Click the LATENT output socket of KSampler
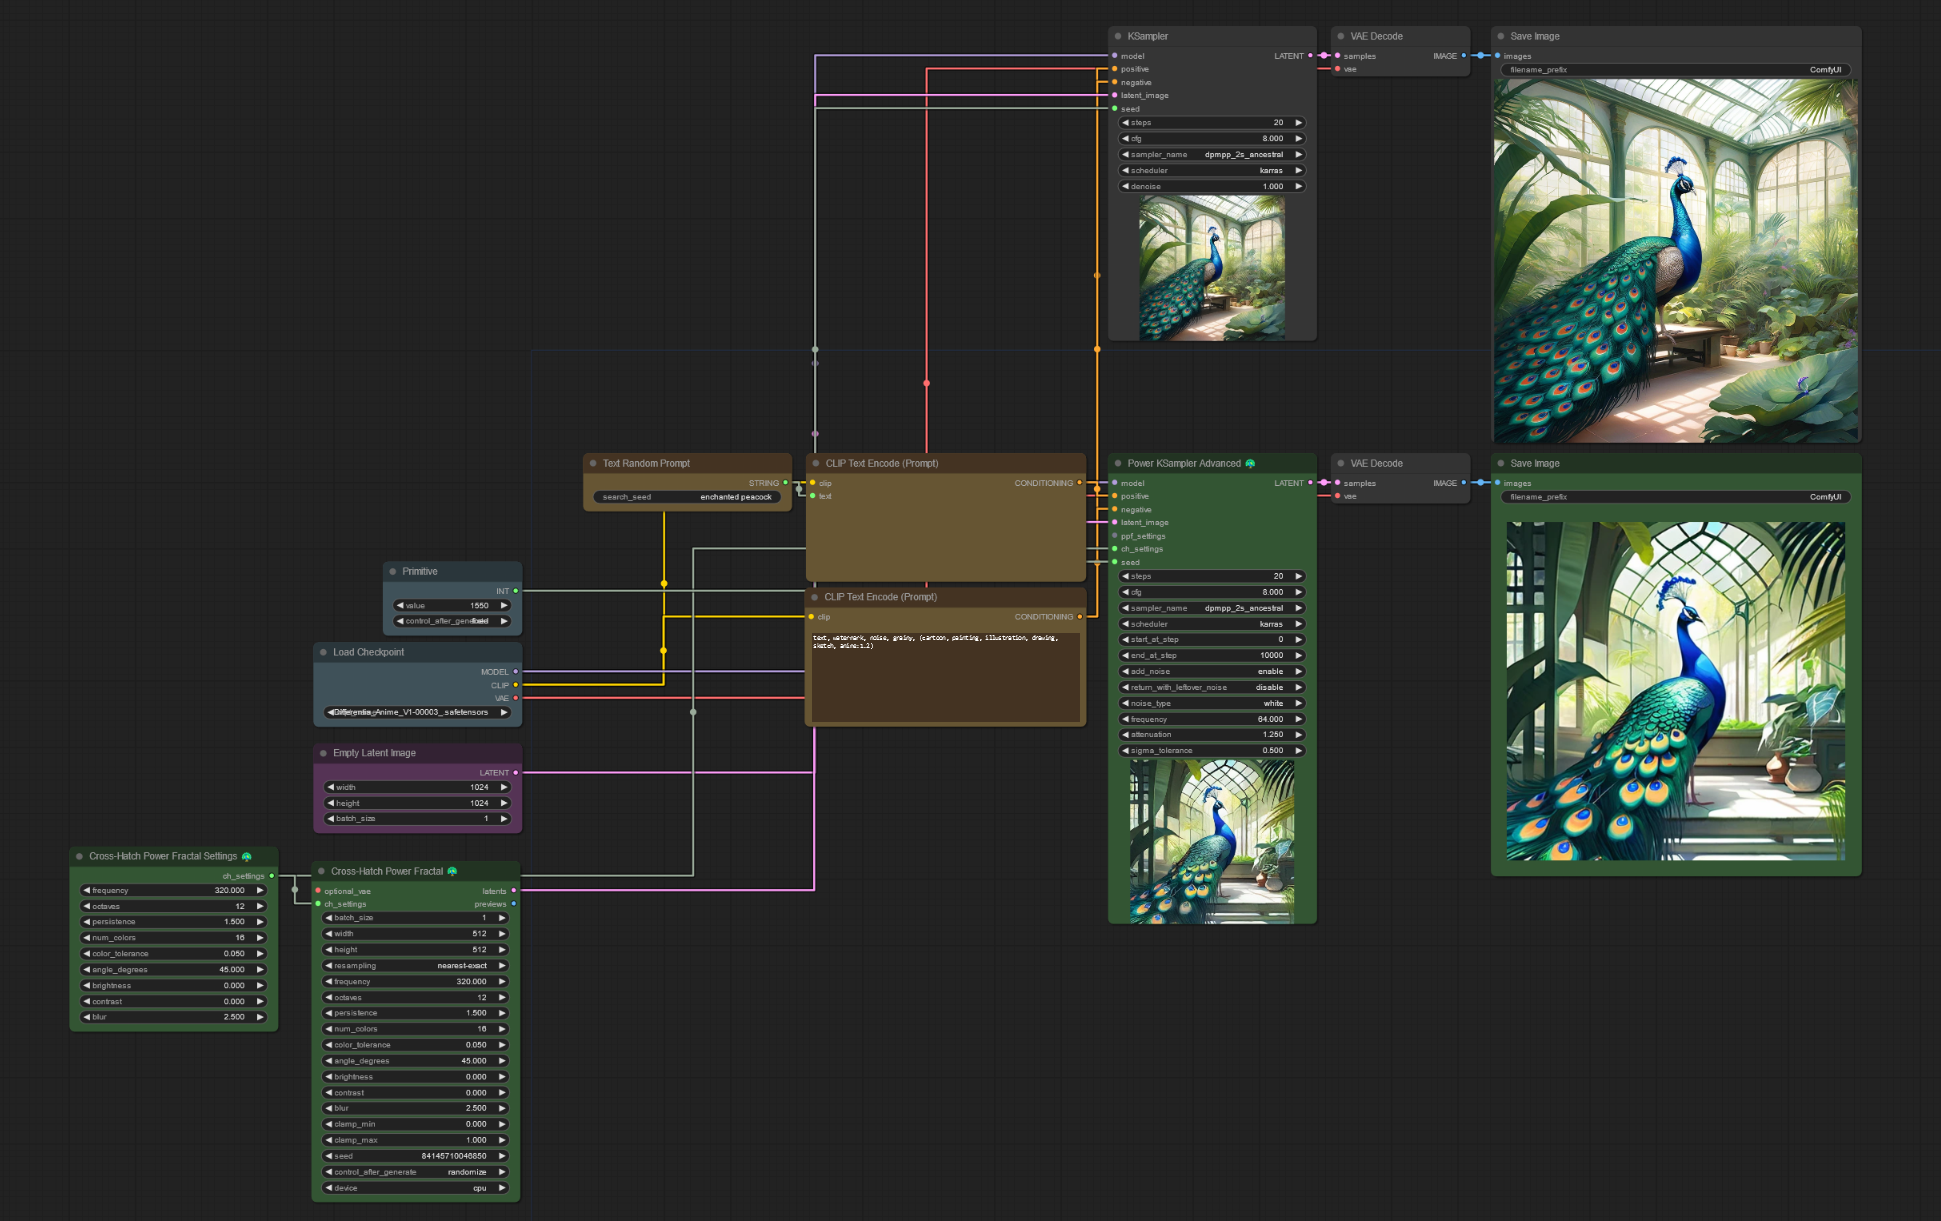Image resolution: width=1941 pixels, height=1221 pixels. pos(1310,56)
